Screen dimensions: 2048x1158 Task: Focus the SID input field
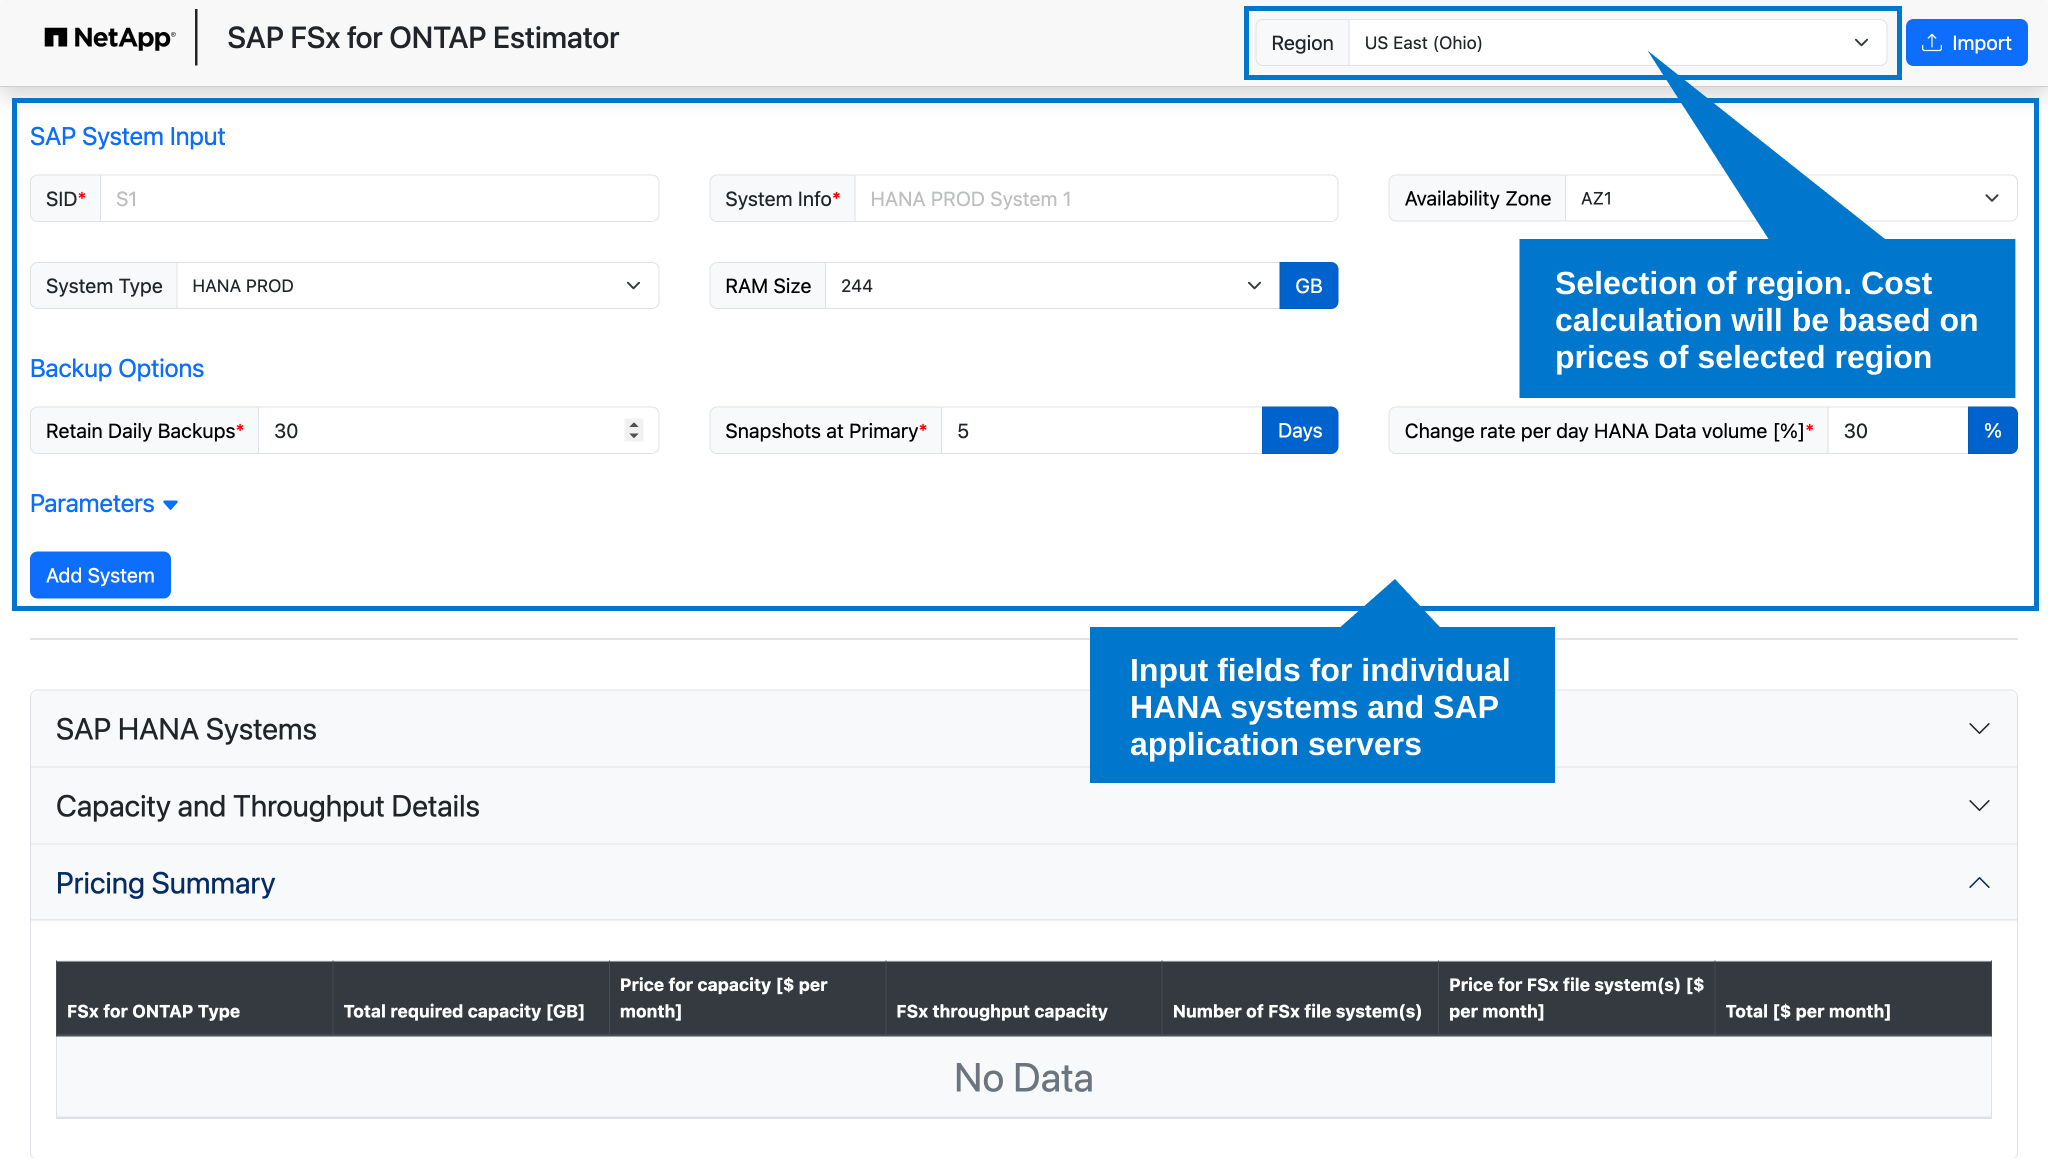(379, 199)
